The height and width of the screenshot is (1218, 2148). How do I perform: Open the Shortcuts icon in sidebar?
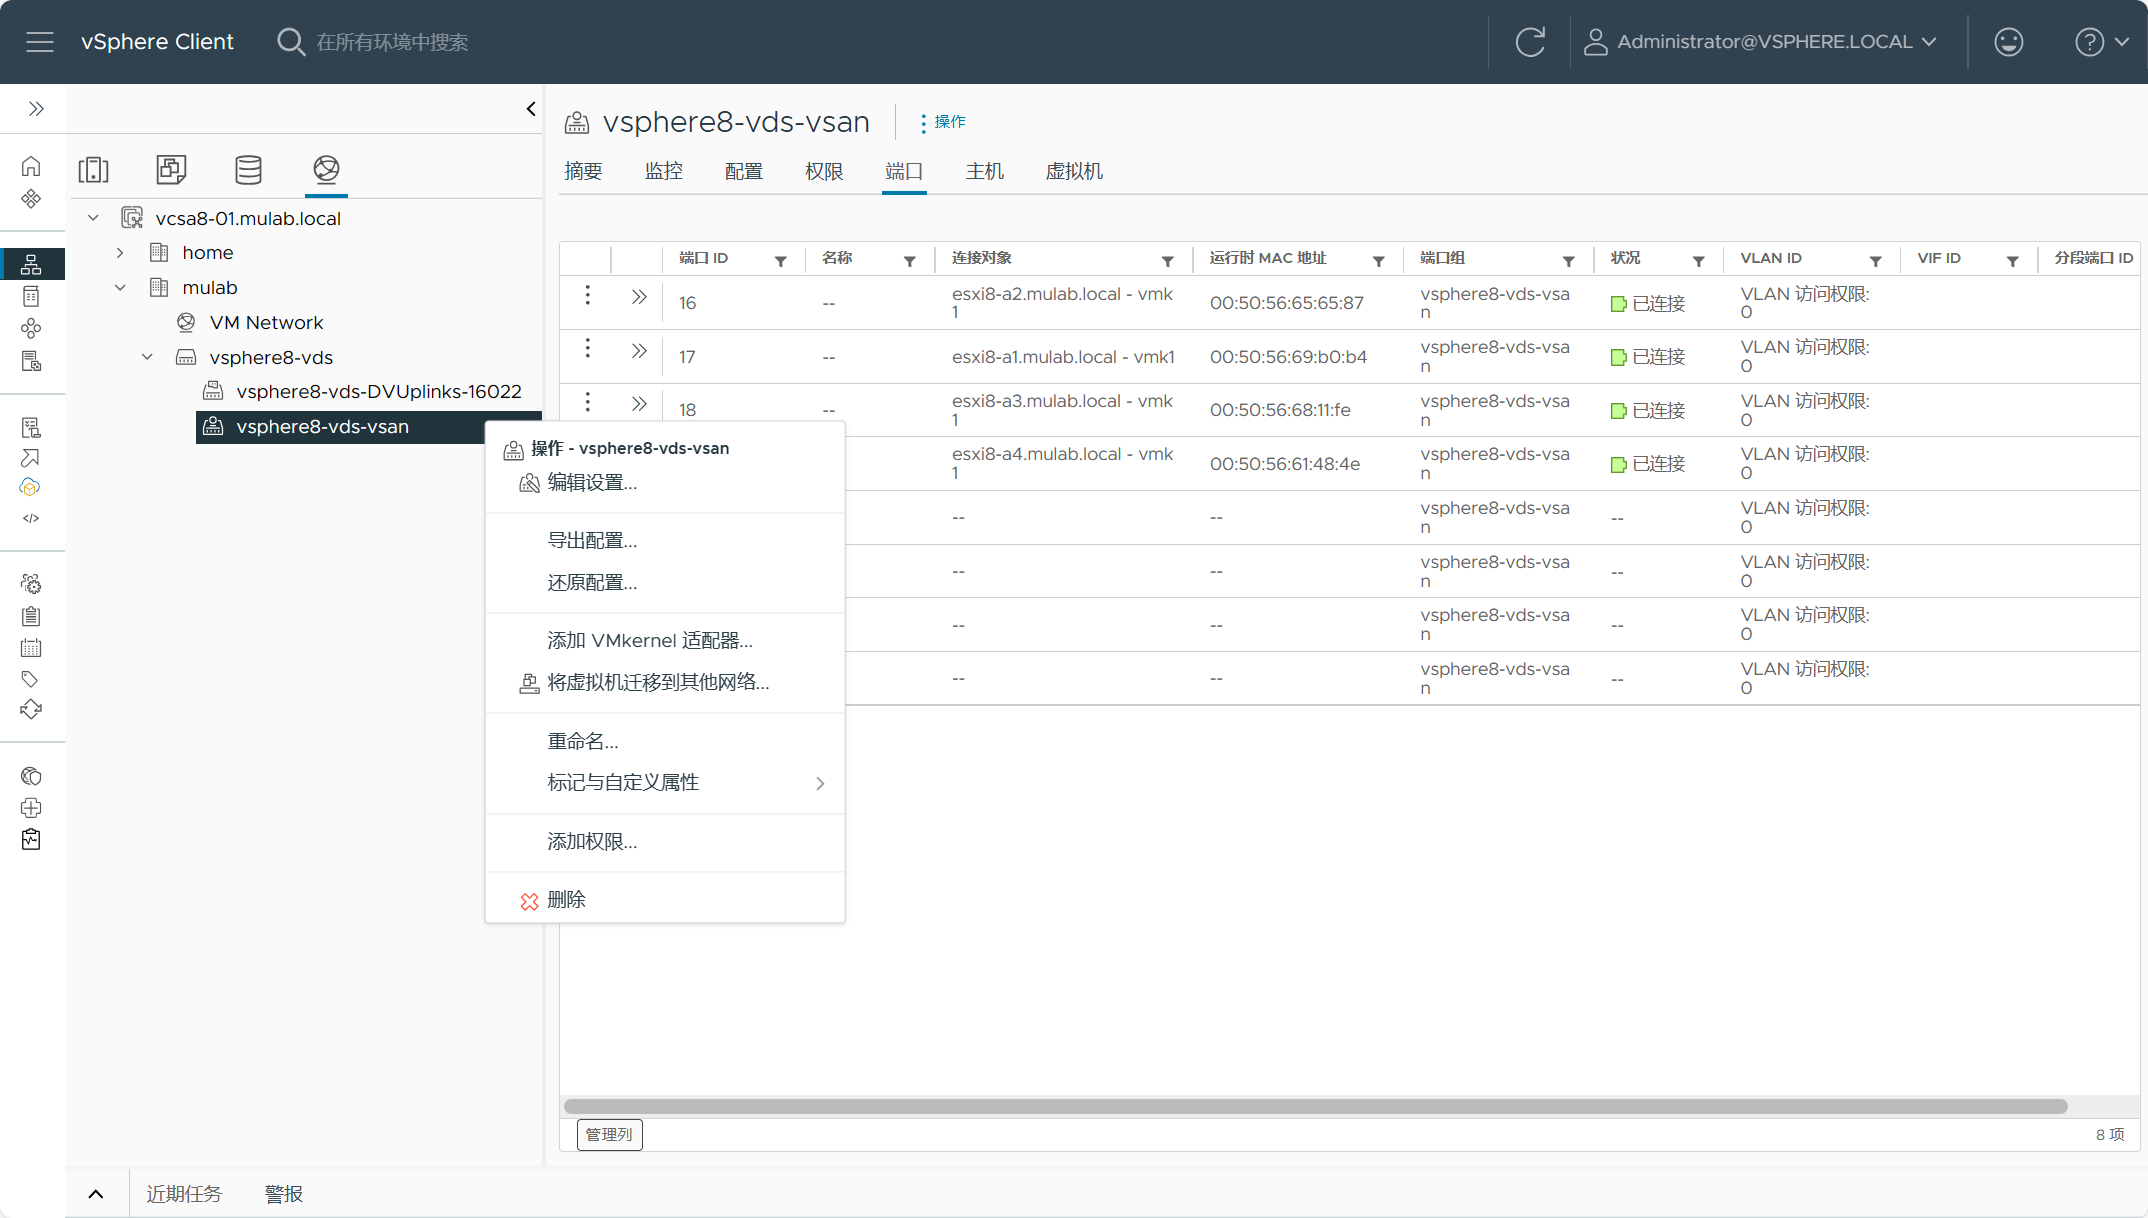tap(31, 199)
